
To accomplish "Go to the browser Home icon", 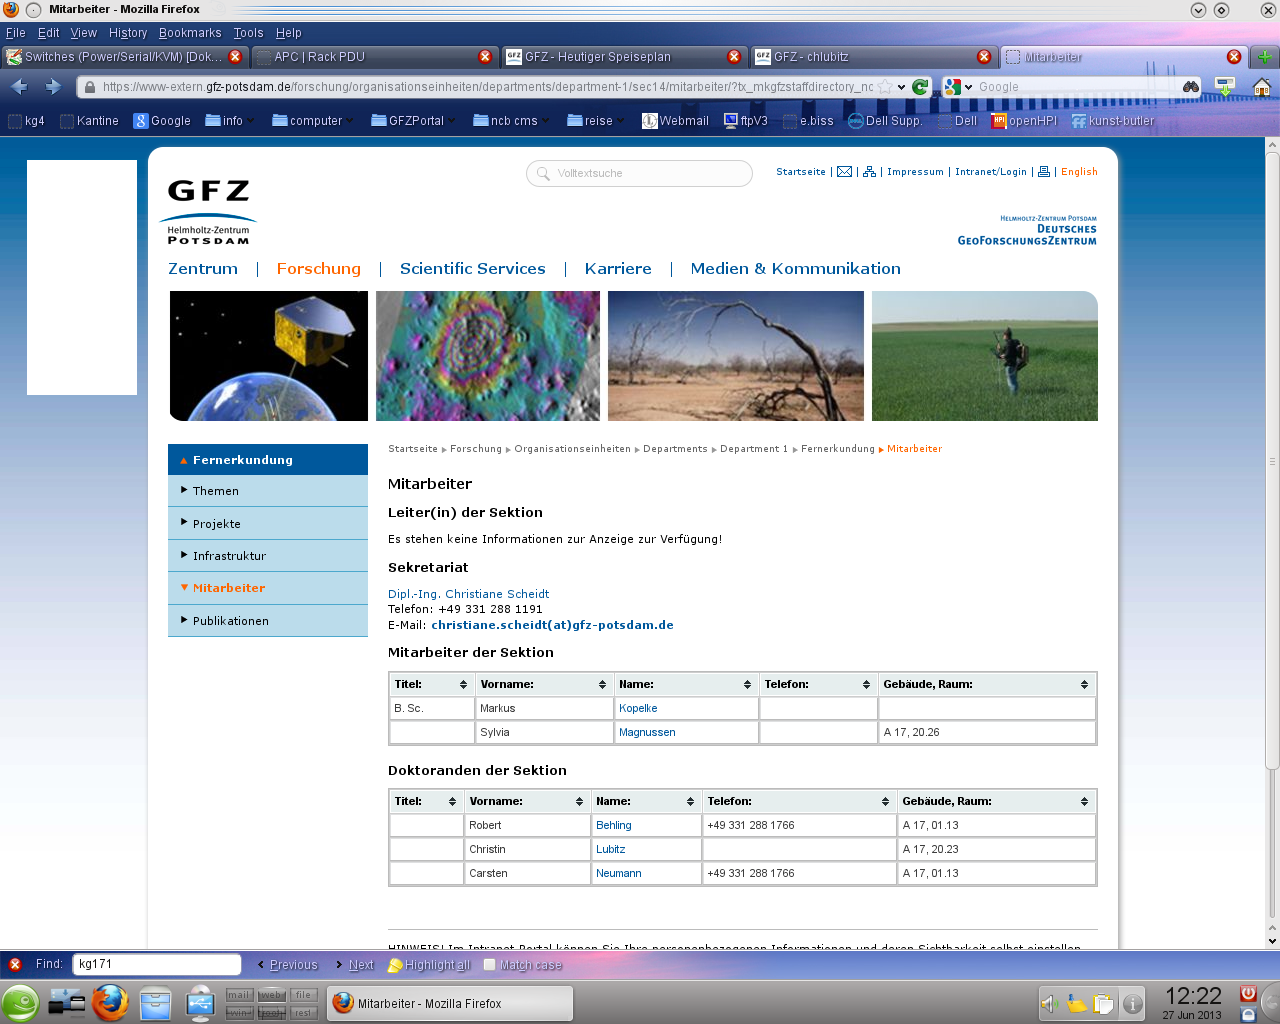I will pos(1262,87).
